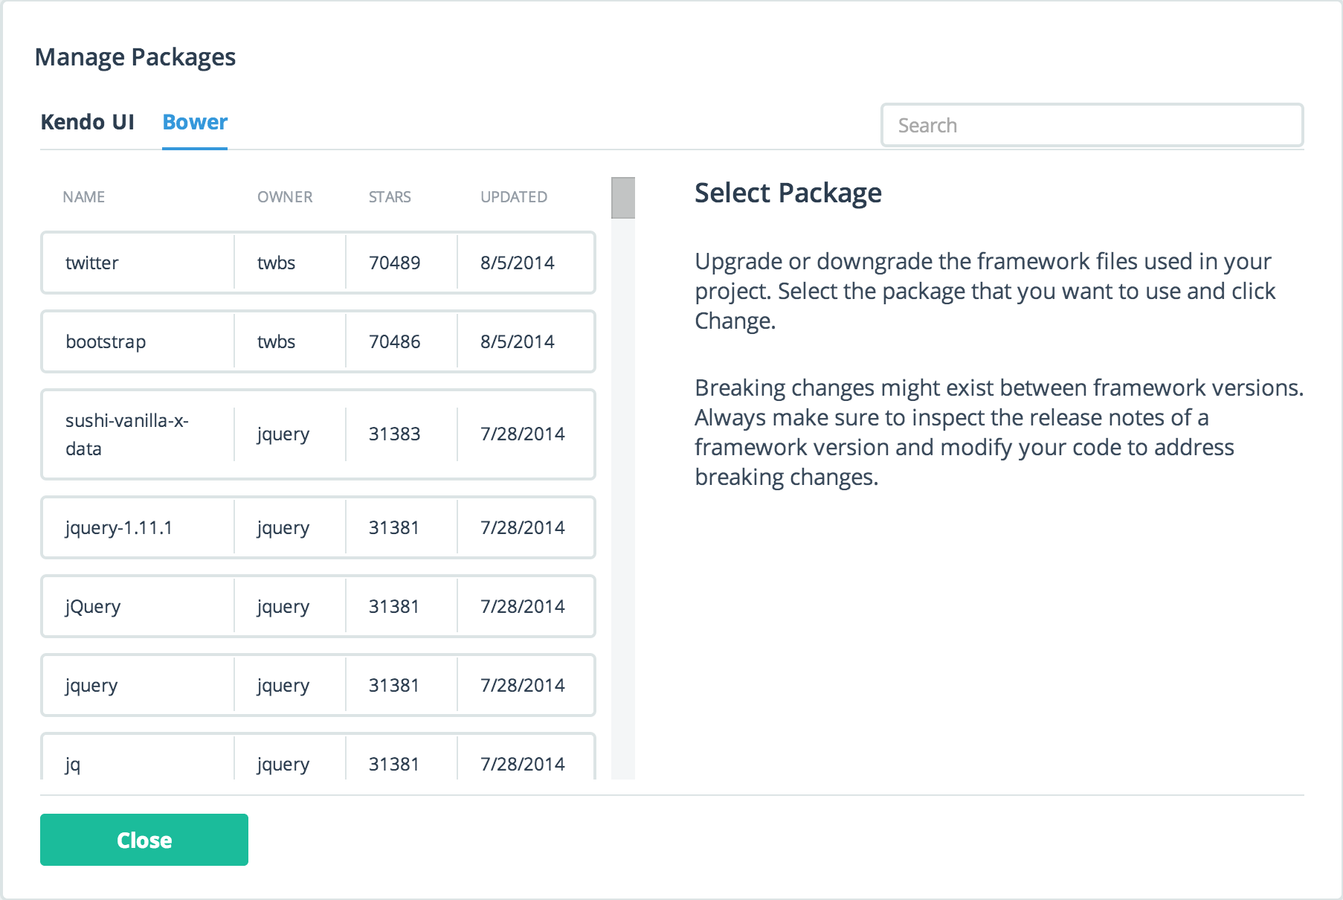Click twbs owner in twitter row
The height and width of the screenshot is (900, 1343).
point(276,263)
